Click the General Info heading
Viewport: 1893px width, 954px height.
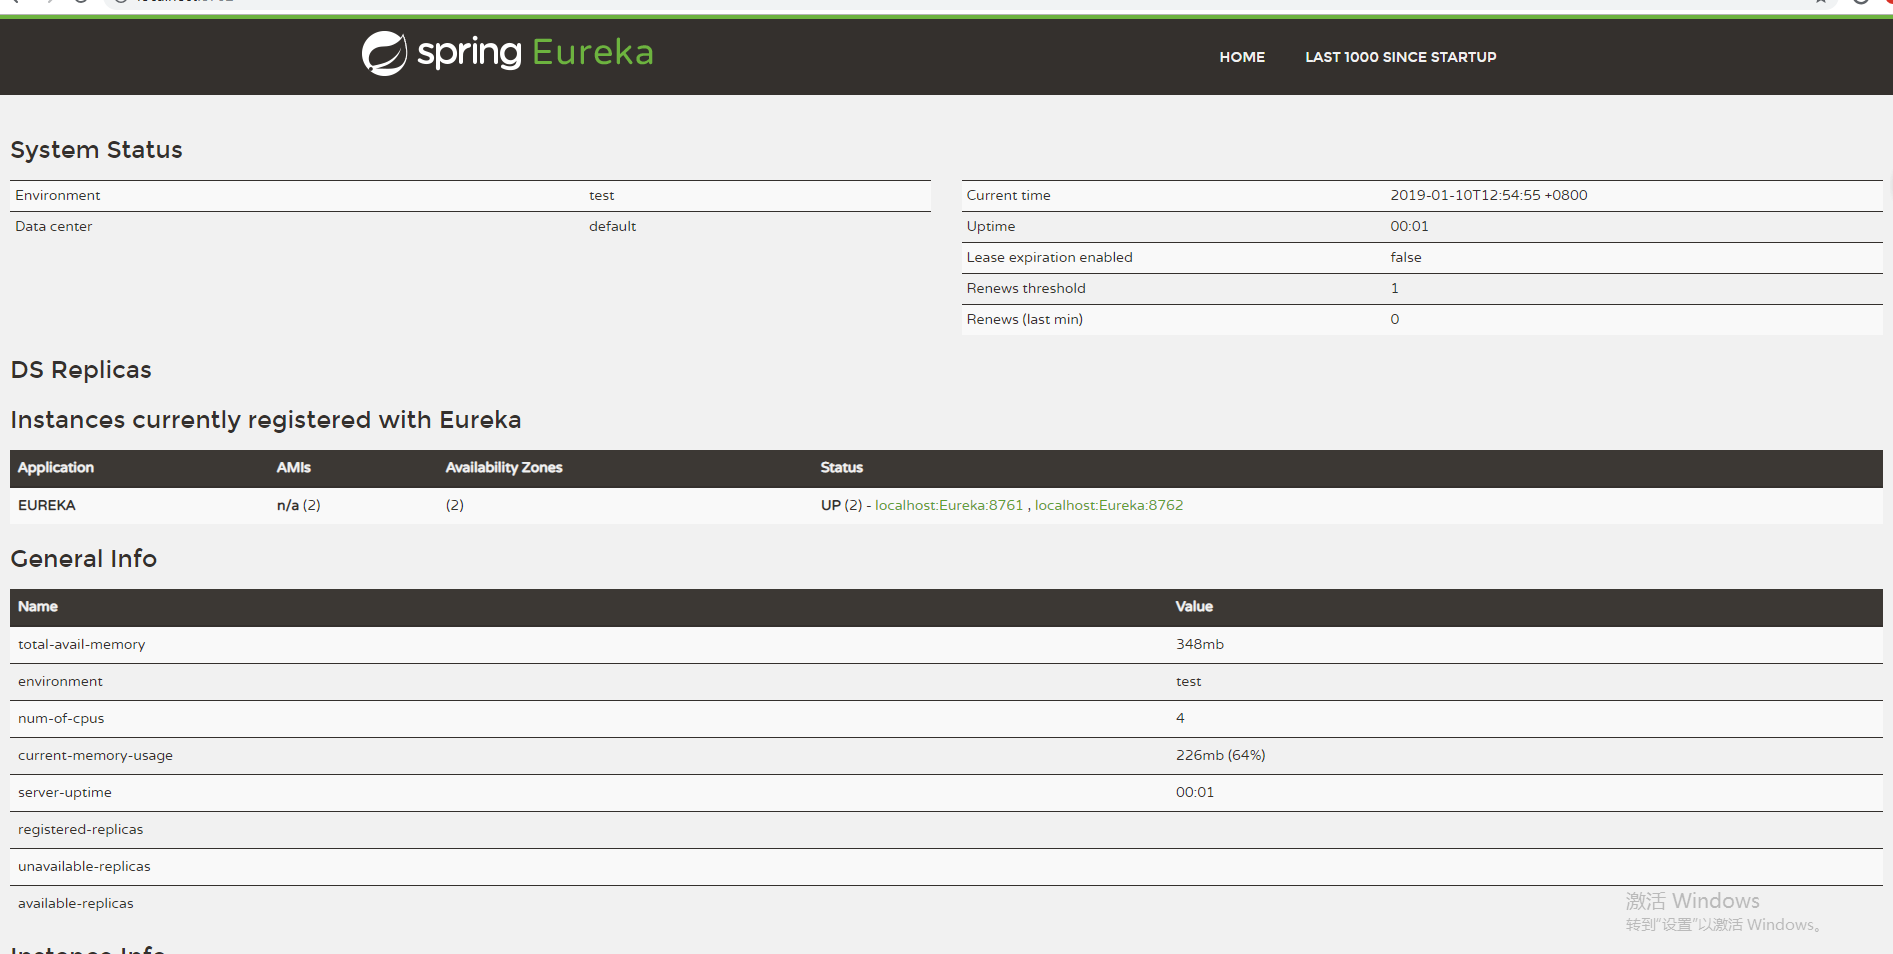(x=84, y=559)
